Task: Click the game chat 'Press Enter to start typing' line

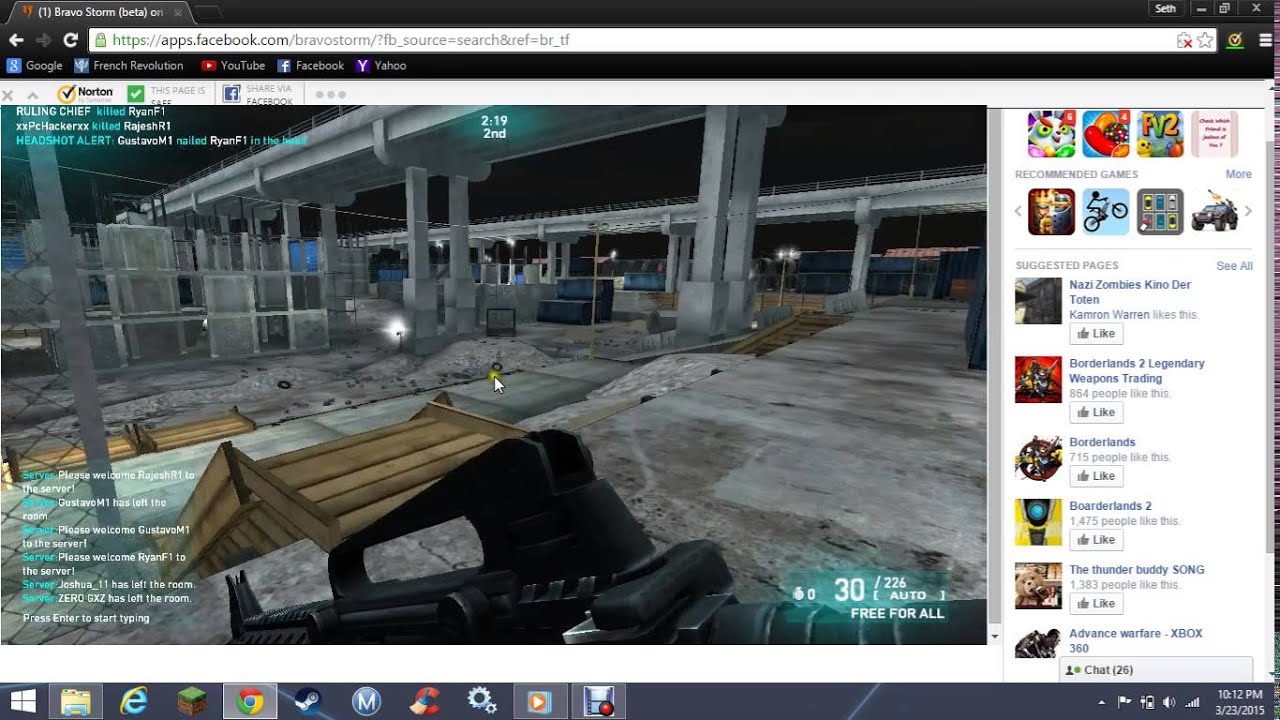Action: click(86, 618)
